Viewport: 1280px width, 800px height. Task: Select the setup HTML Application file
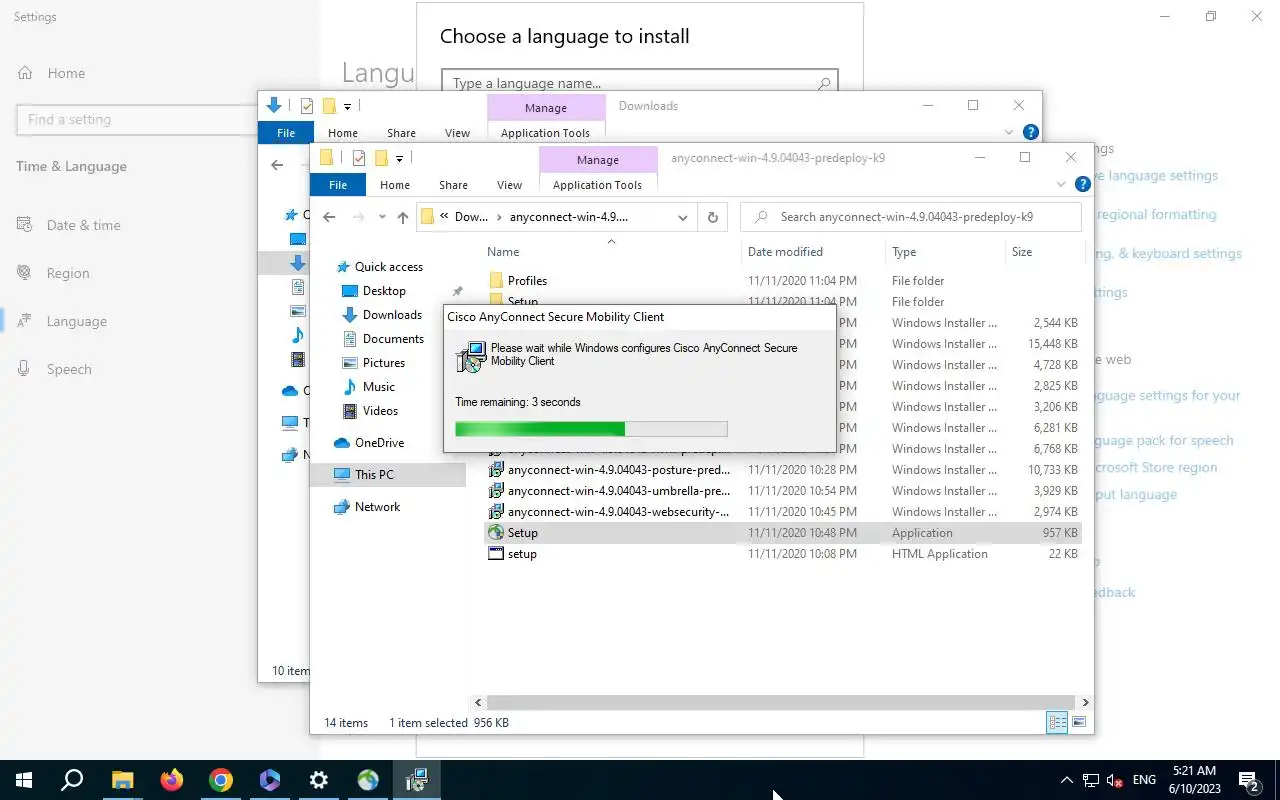[x=783, y=554]
